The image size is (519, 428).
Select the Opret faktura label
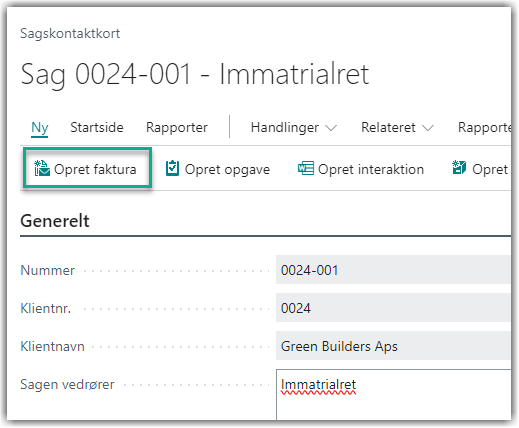(x=95, y=169)
